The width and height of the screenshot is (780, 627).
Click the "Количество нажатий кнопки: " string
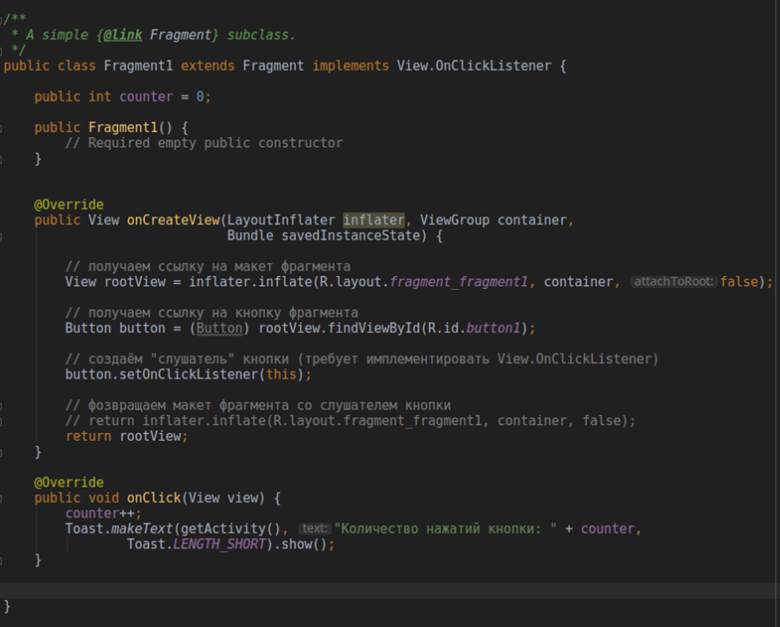click(445, 528)
